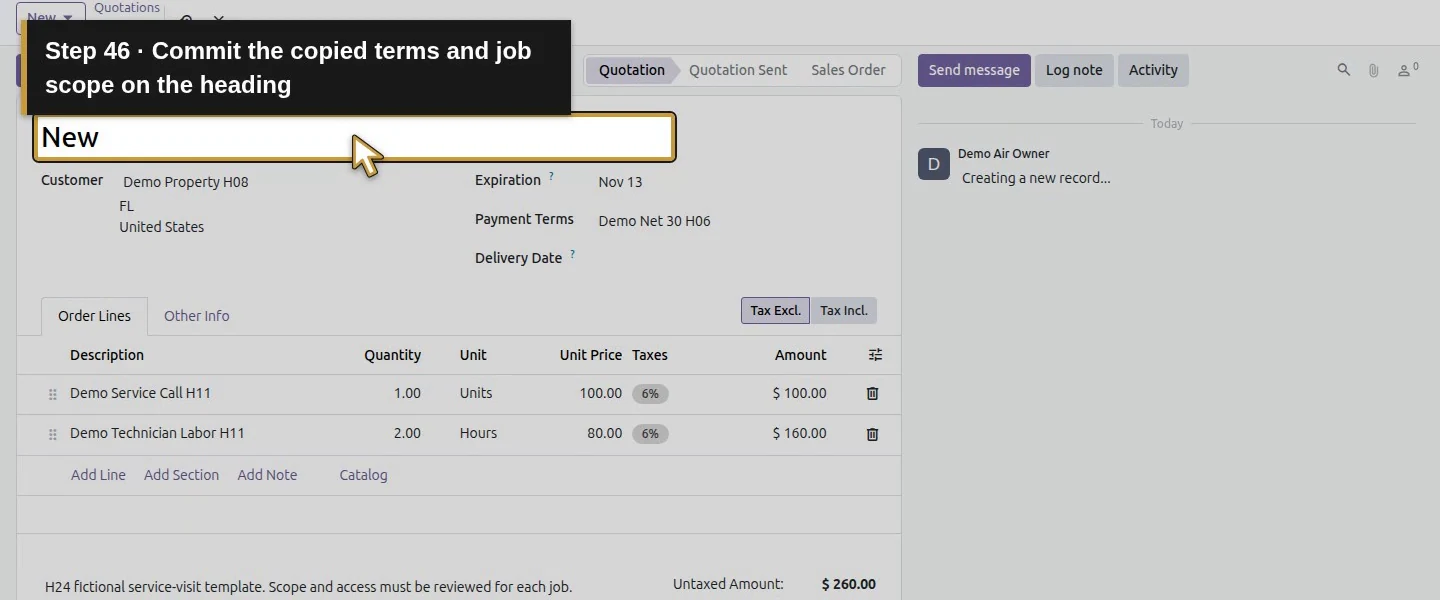Click the 6% tax tag on Service Call line

point(650,394)
